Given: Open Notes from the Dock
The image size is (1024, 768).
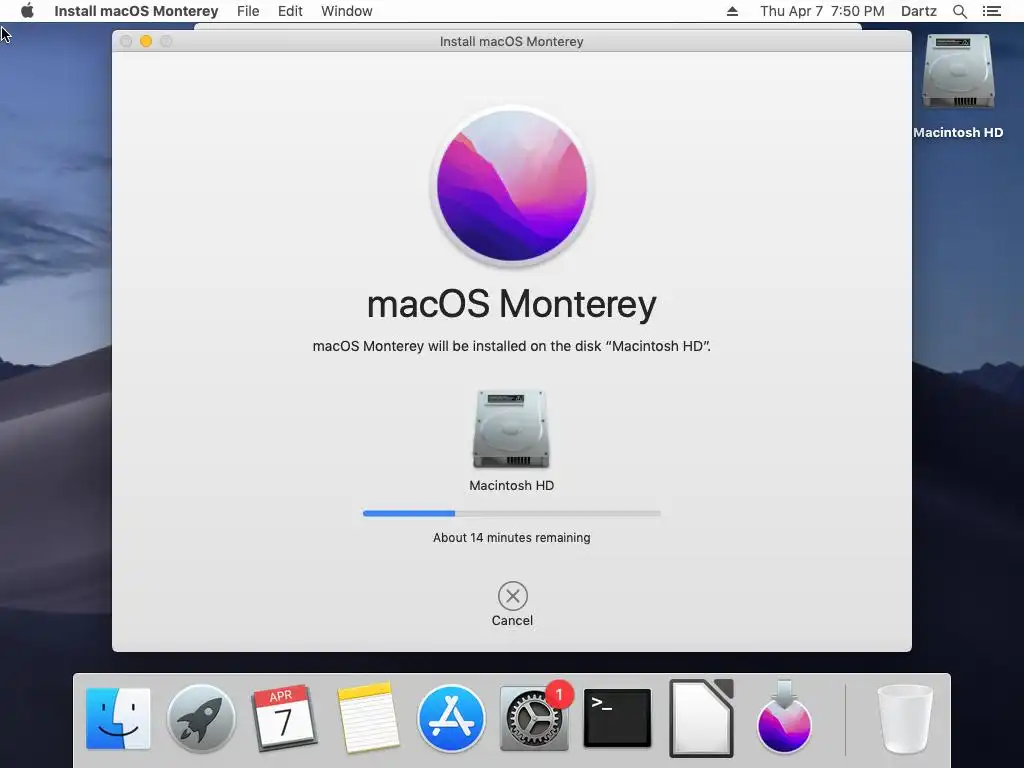Looking at the screenshot, I should [x=368, y=717].
